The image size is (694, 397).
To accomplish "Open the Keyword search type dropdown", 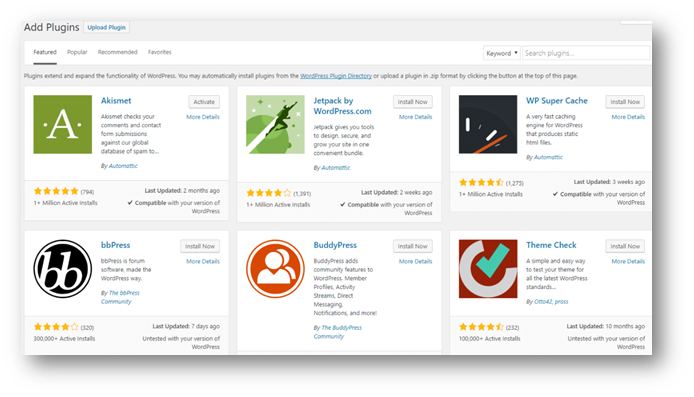I will (x=501, y=53).
